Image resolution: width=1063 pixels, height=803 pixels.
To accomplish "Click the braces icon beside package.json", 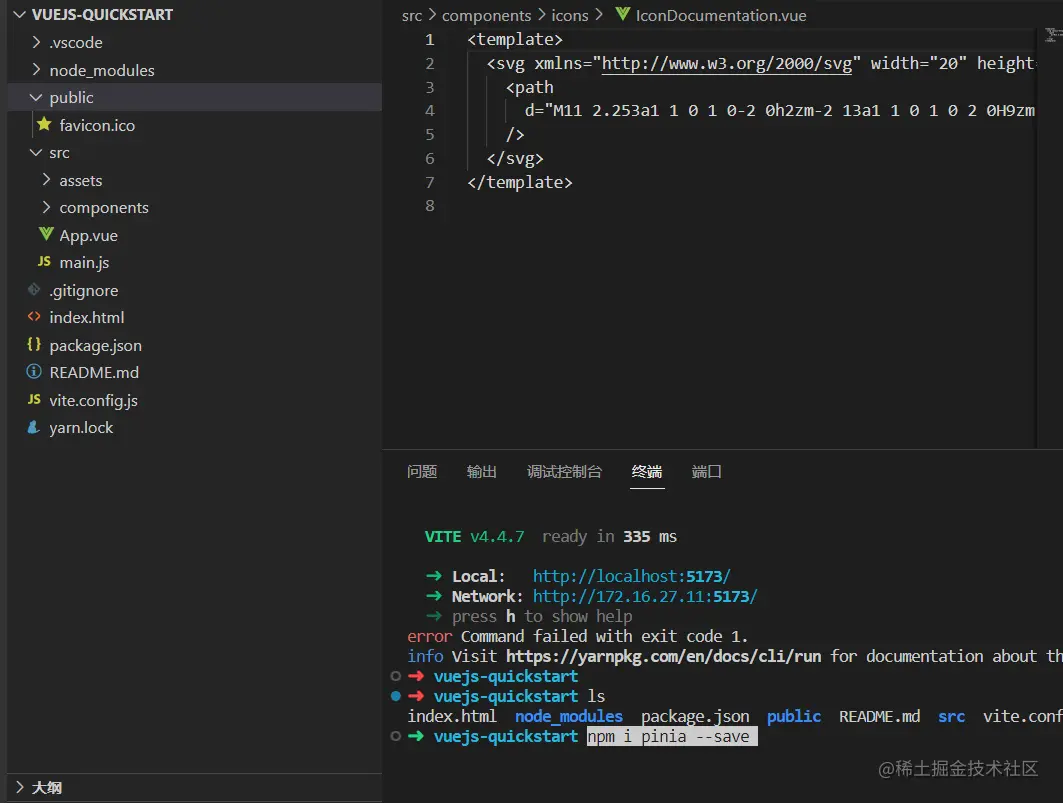I will click(x=34, y=345).
